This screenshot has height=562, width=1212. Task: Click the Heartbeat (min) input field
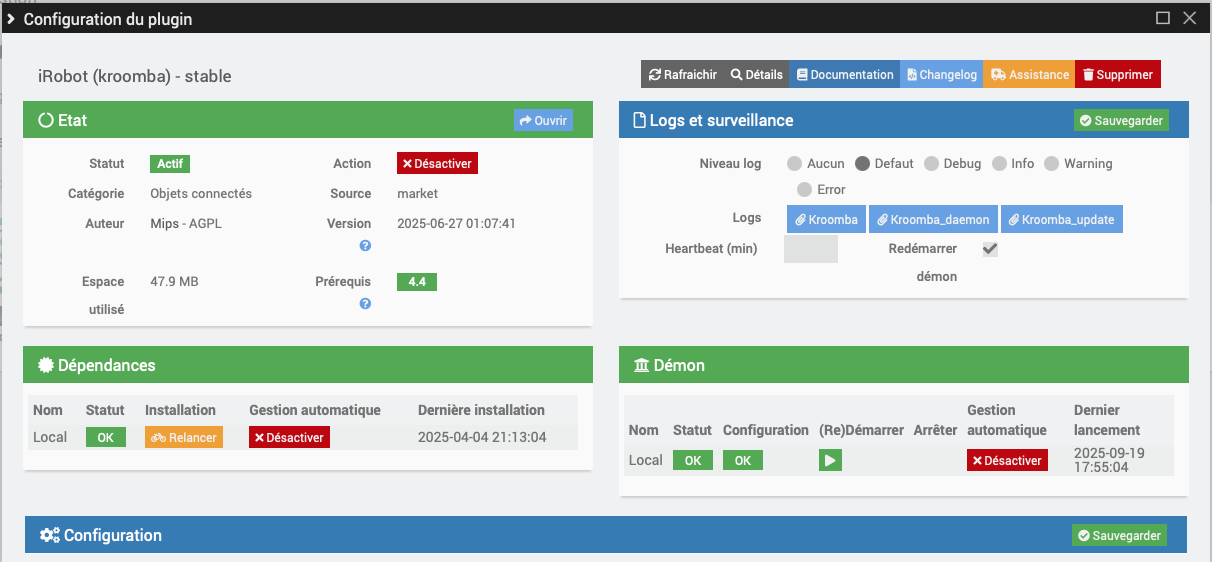point(811,249)
